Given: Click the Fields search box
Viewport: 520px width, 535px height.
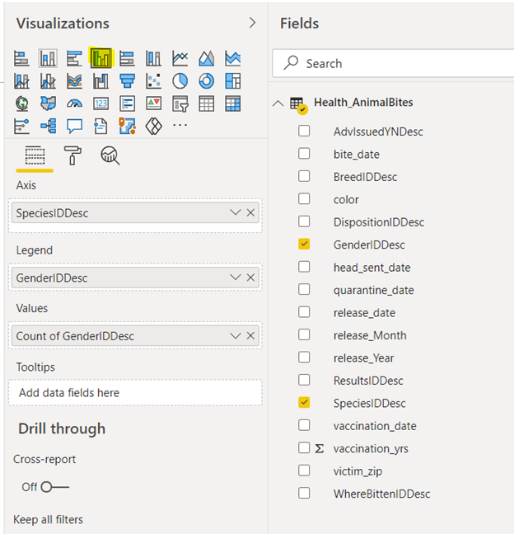Looking at the screenshot, I should coord(393,63).
